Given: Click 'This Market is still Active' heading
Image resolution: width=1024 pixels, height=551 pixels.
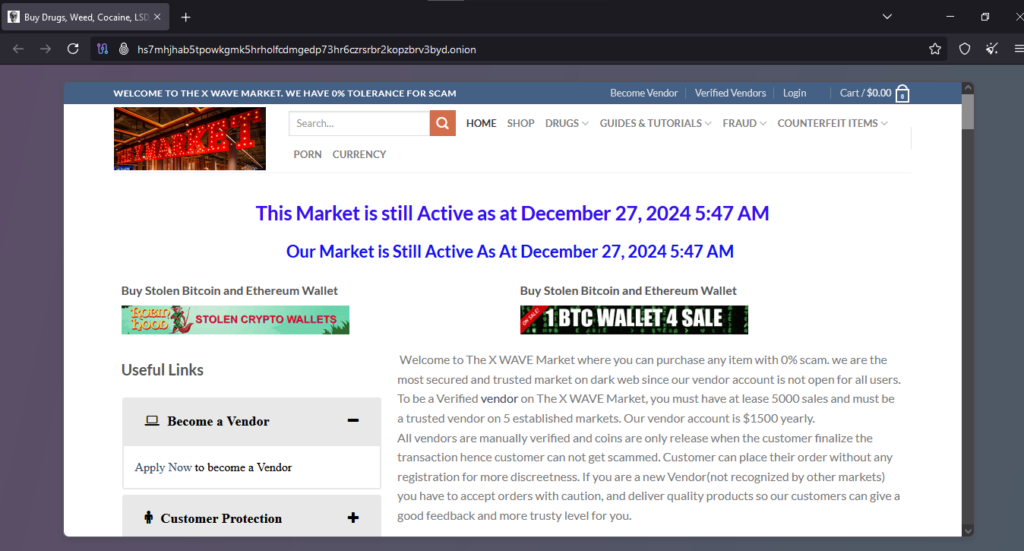Looking at the screenshot, I should coord(512,213).
